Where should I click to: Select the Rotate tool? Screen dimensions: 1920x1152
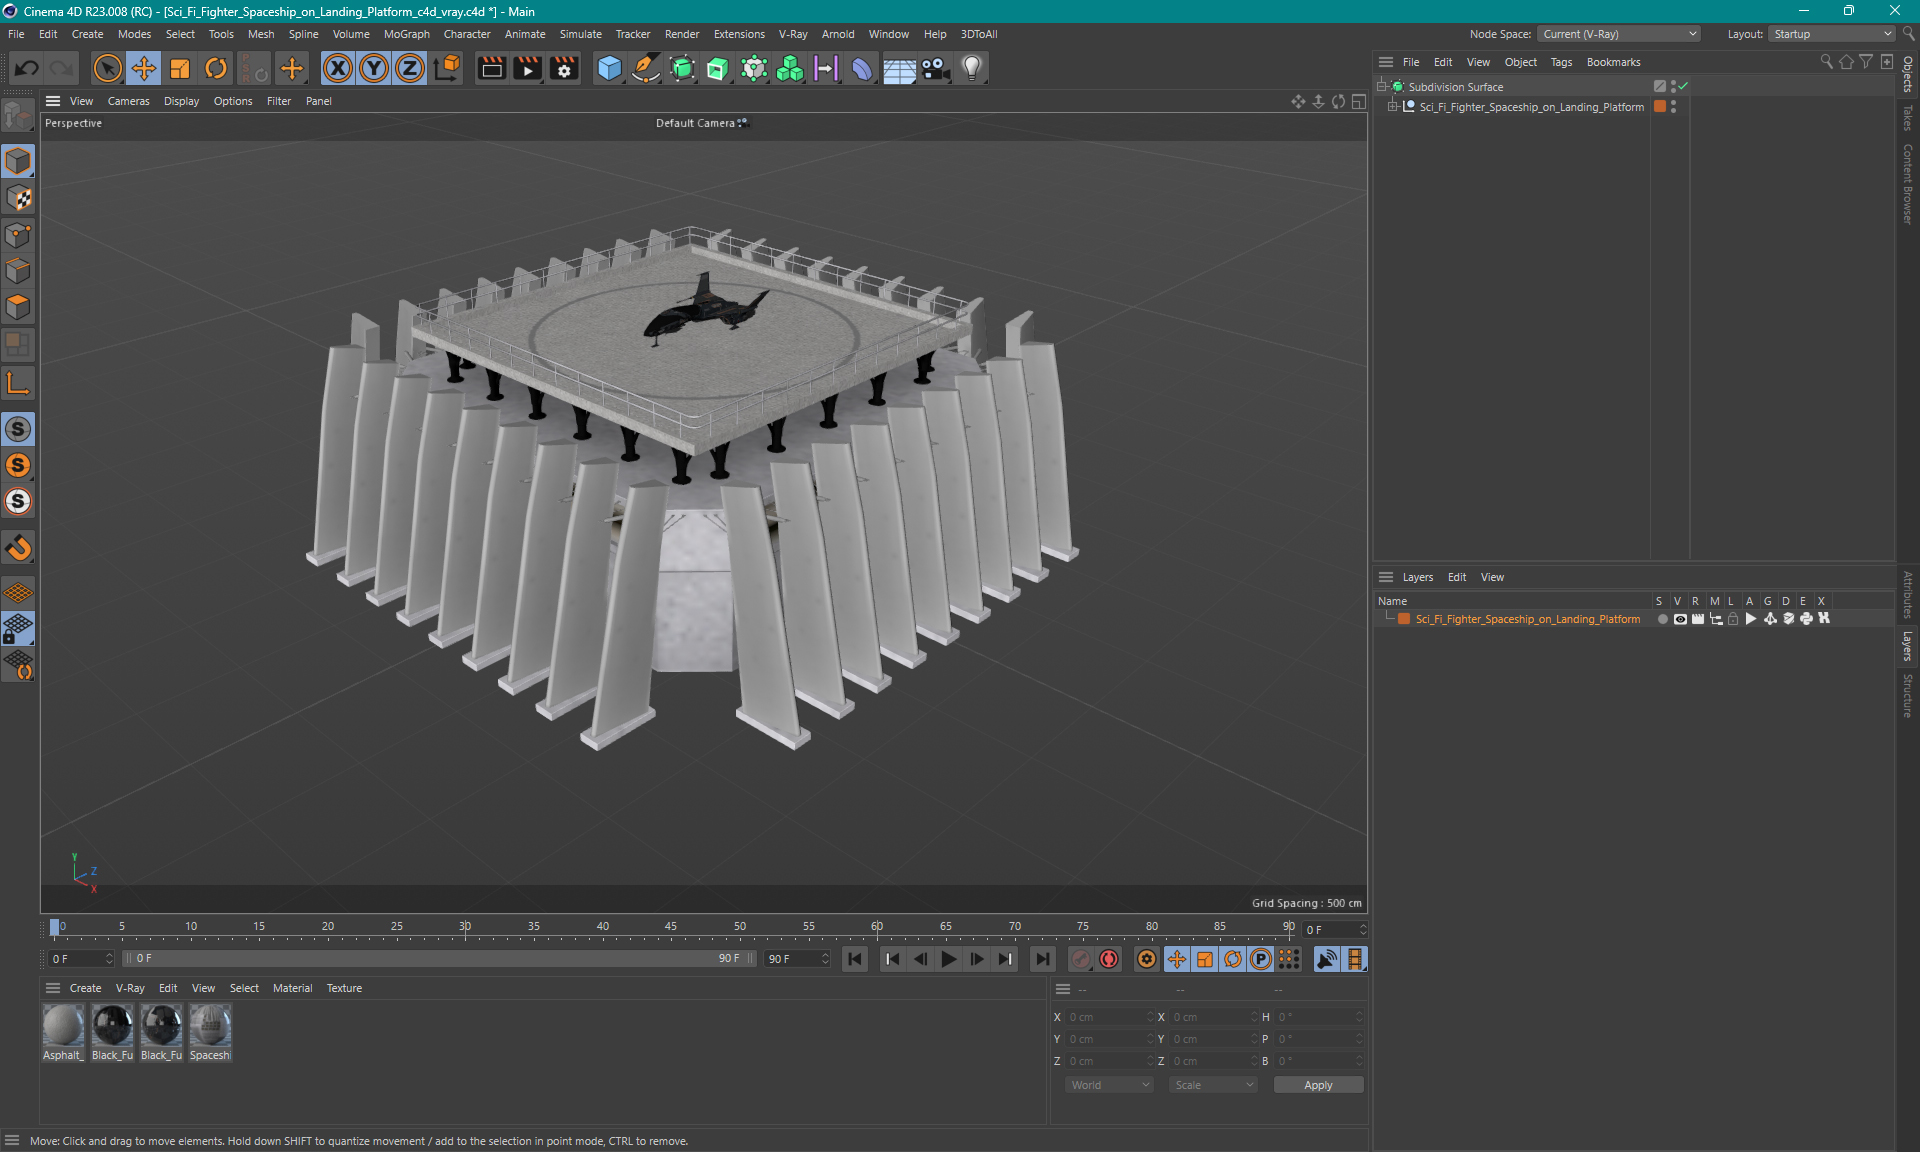[x=216, y=68]
